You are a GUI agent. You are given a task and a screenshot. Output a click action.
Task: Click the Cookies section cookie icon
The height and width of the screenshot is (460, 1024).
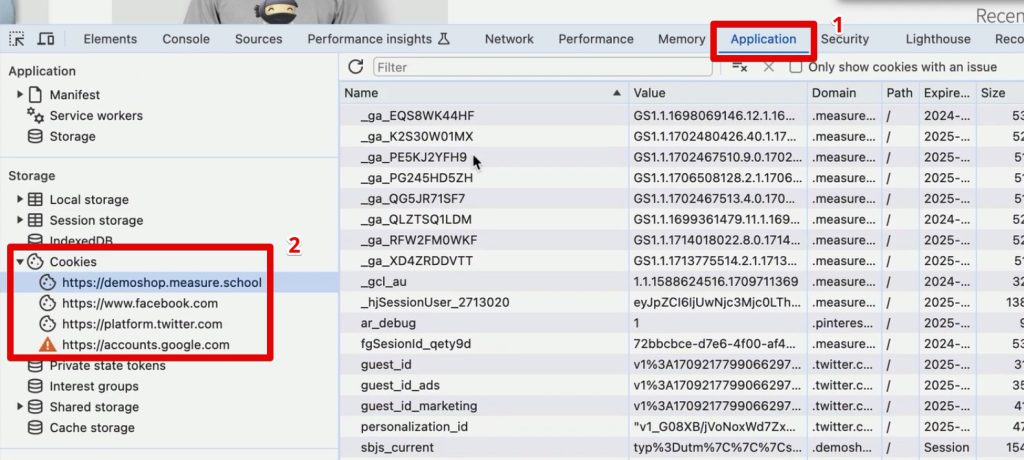point(35,262)
